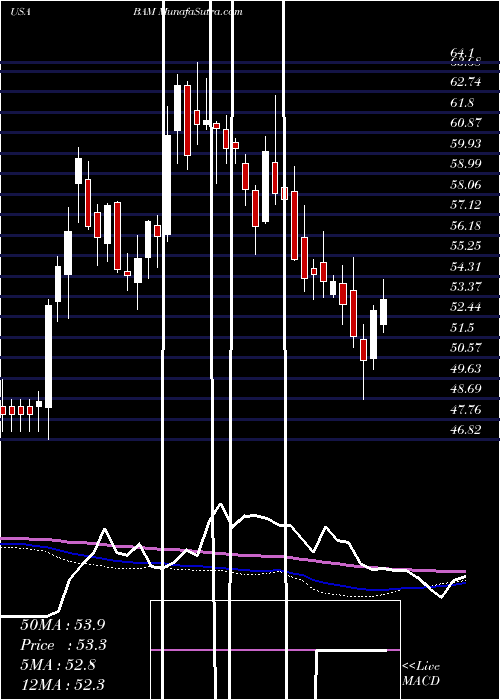Screen dimensions: 500x700
Task: Click the 59.93 price axis label
Action: click(466, 143)
